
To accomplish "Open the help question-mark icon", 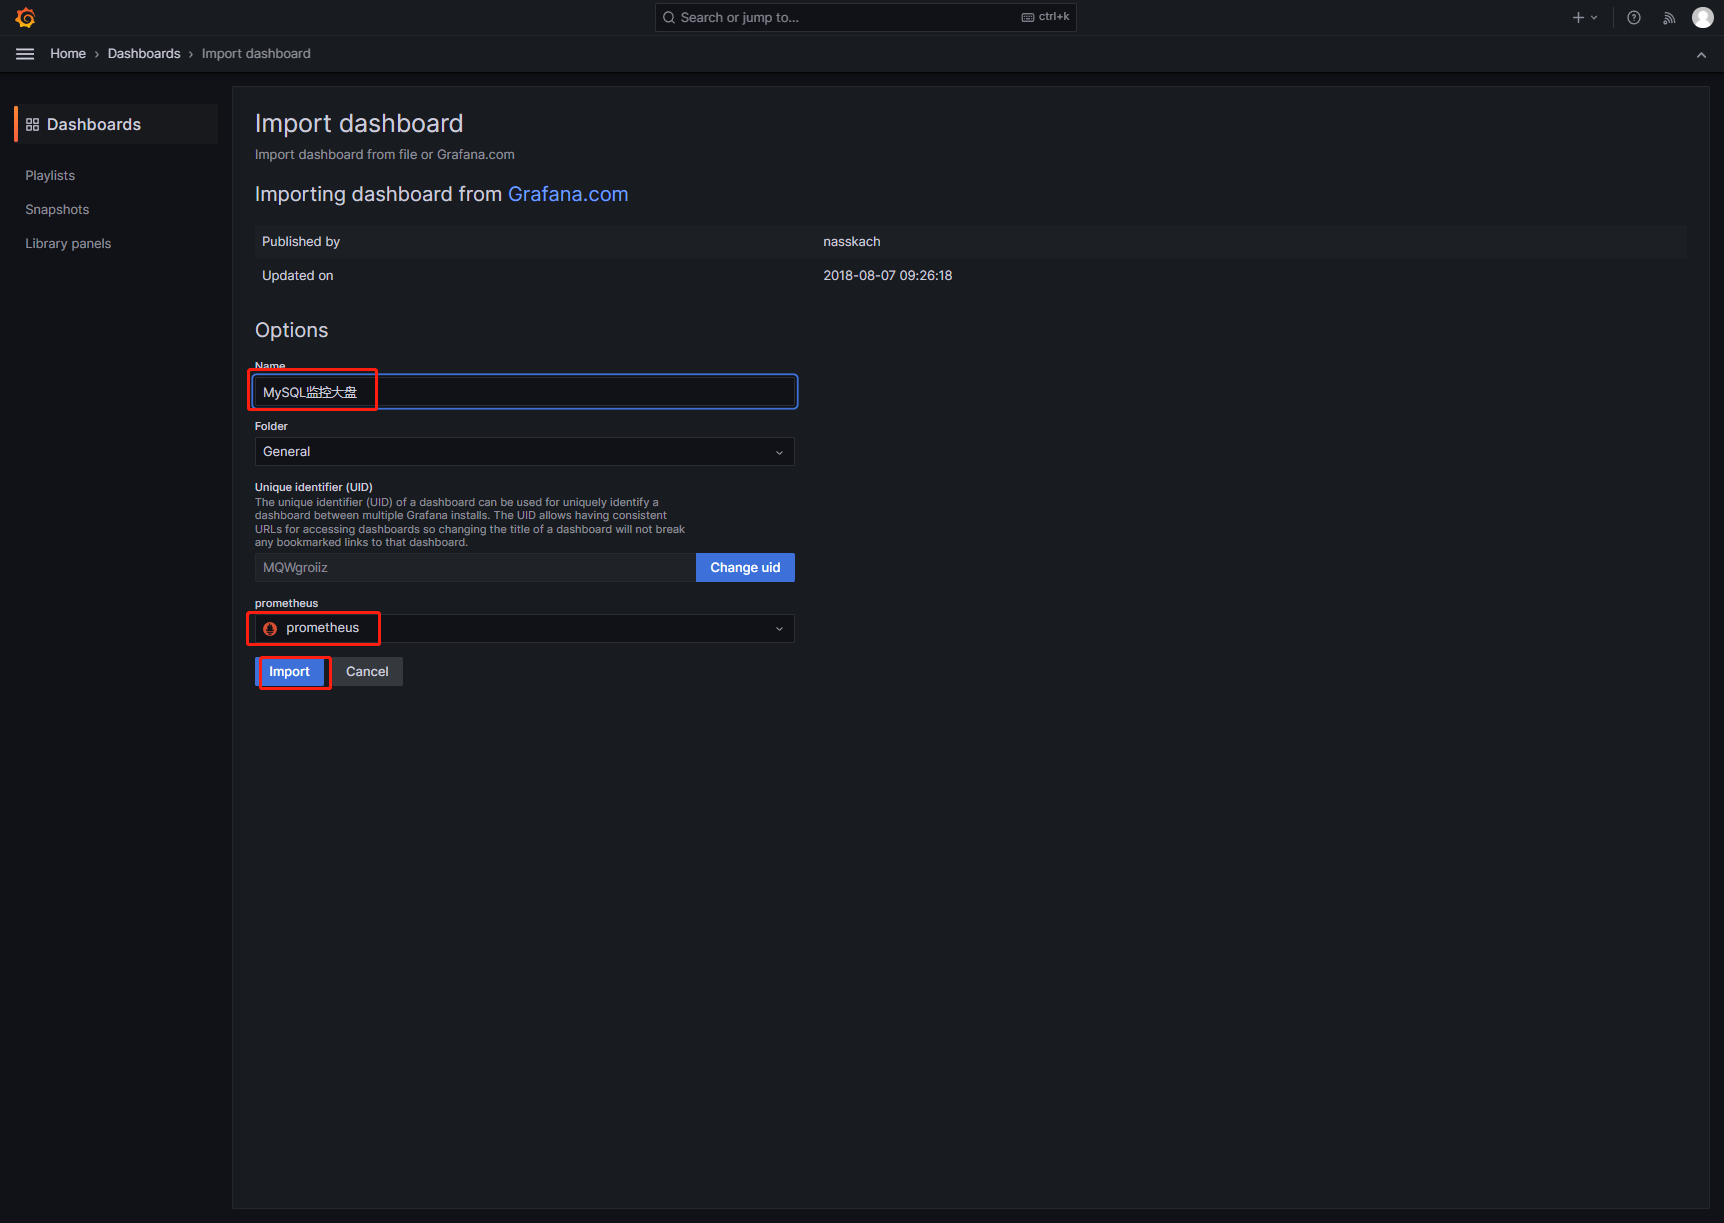I will coord(1634,18).
